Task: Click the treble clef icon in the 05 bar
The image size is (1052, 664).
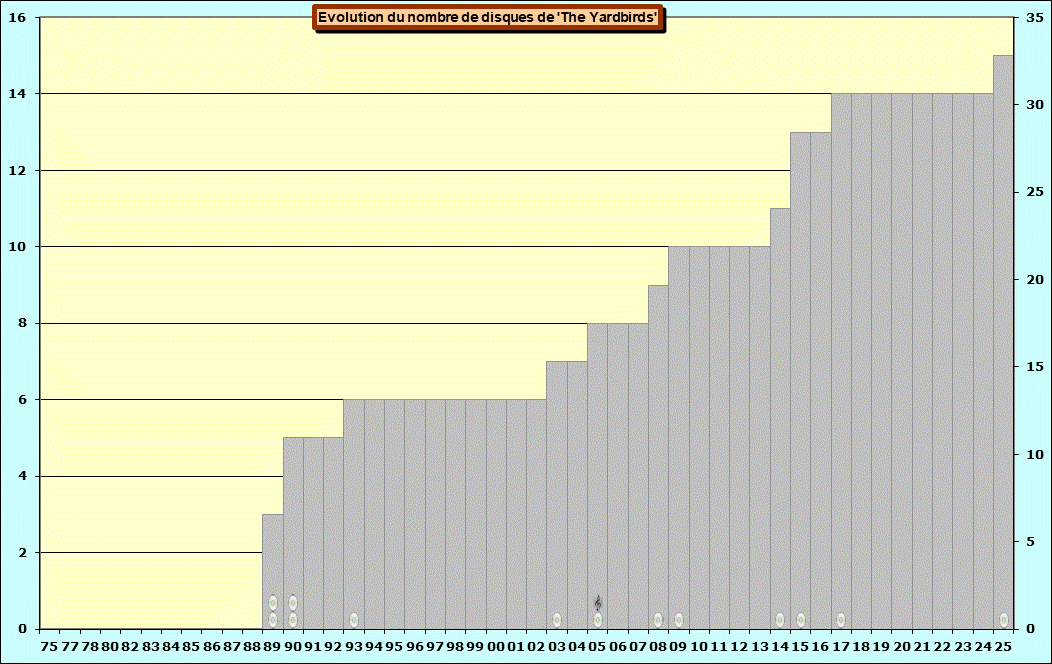Action: 598,602
